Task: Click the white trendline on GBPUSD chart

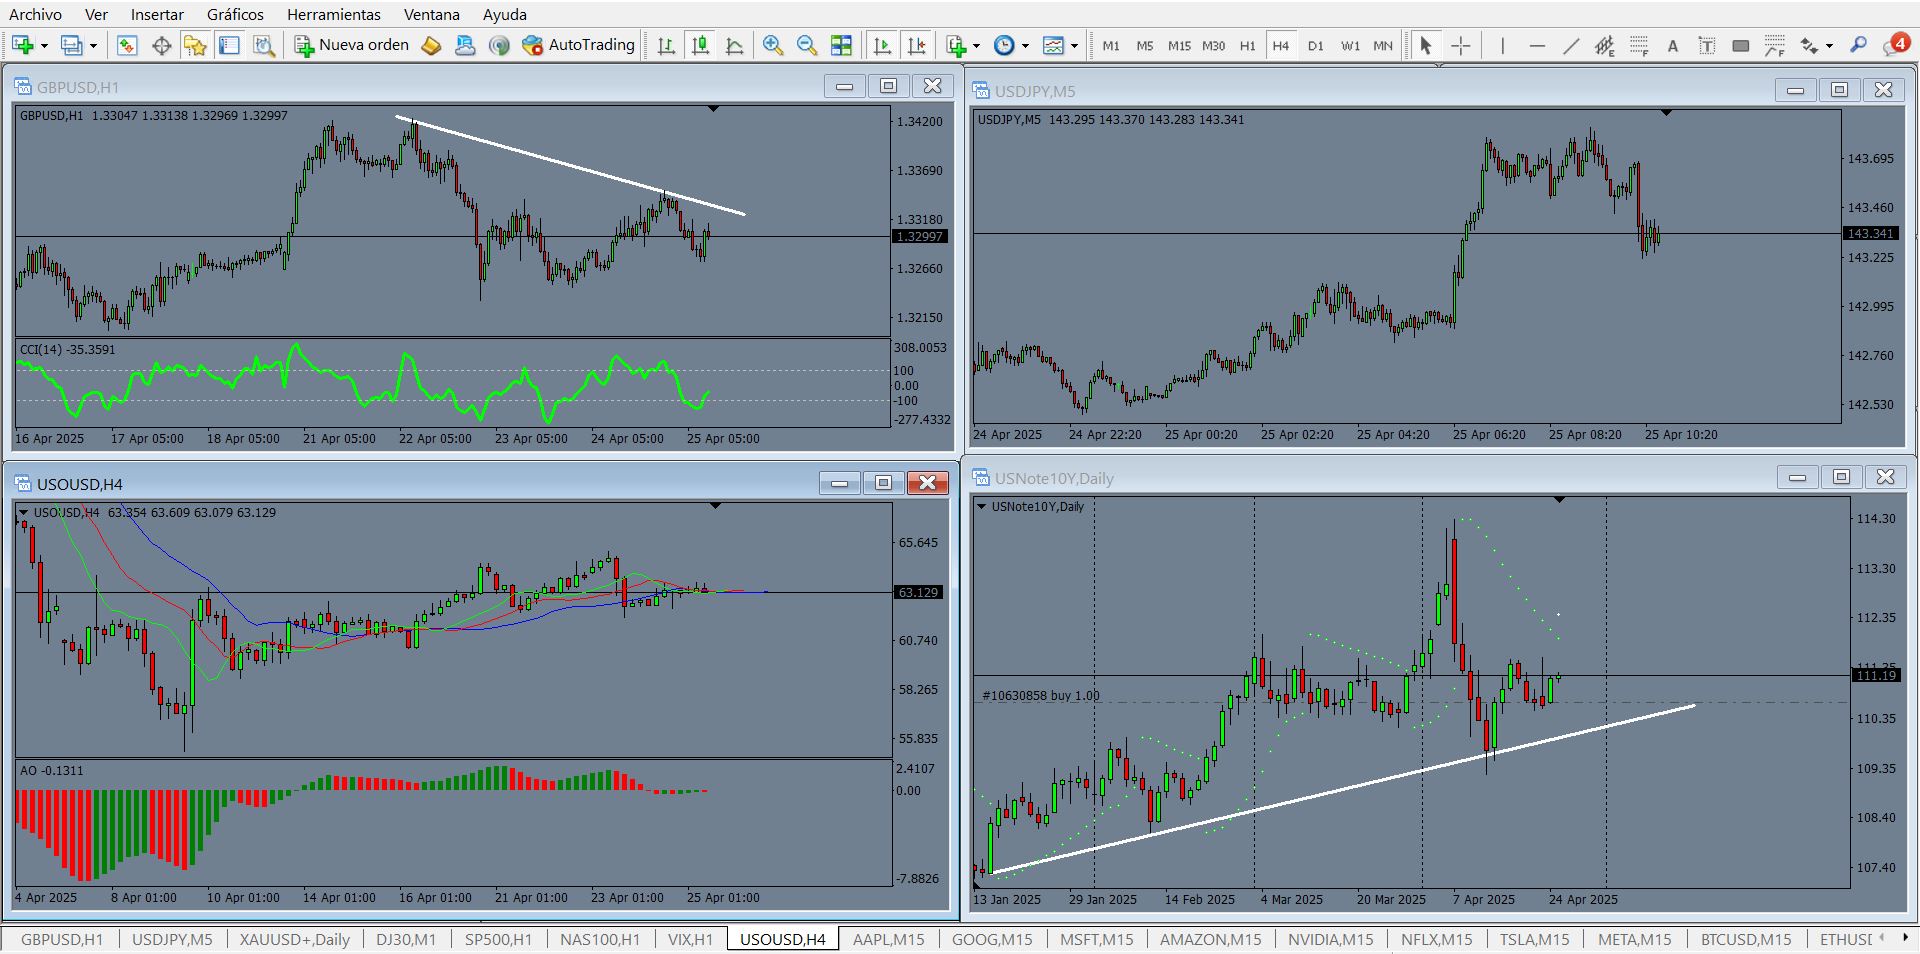Action: point(570,166)
